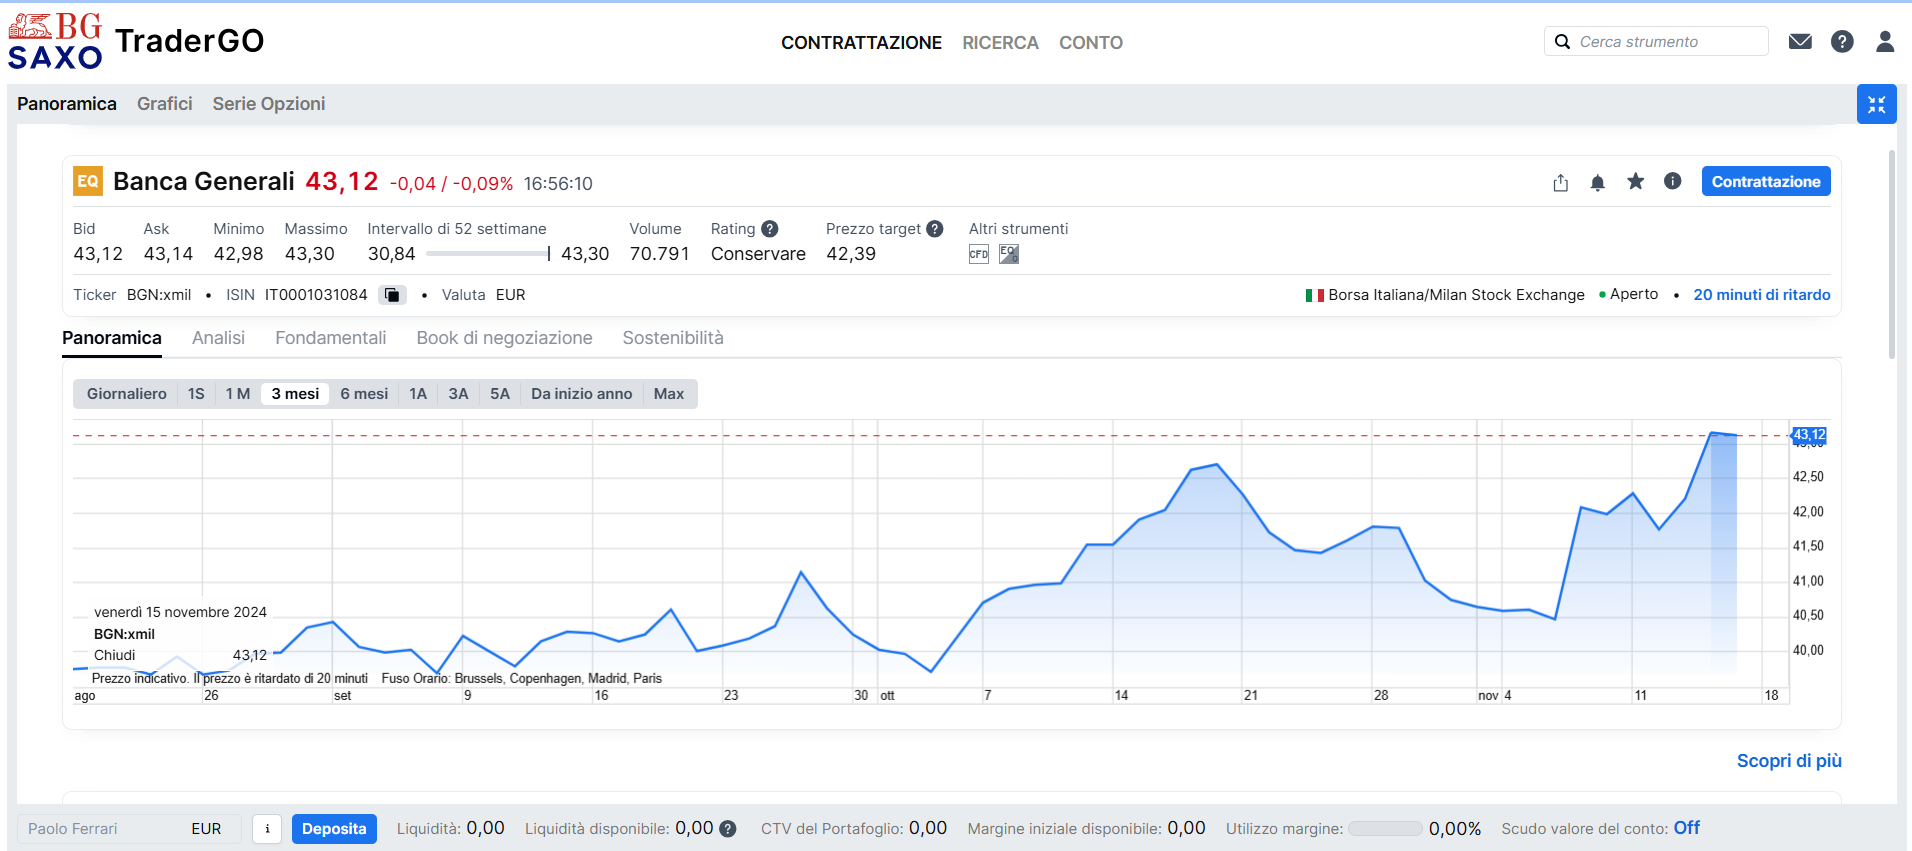Click 20 minuti di ritardo link
This screenshot has height=851, width=1912.
1762,295
